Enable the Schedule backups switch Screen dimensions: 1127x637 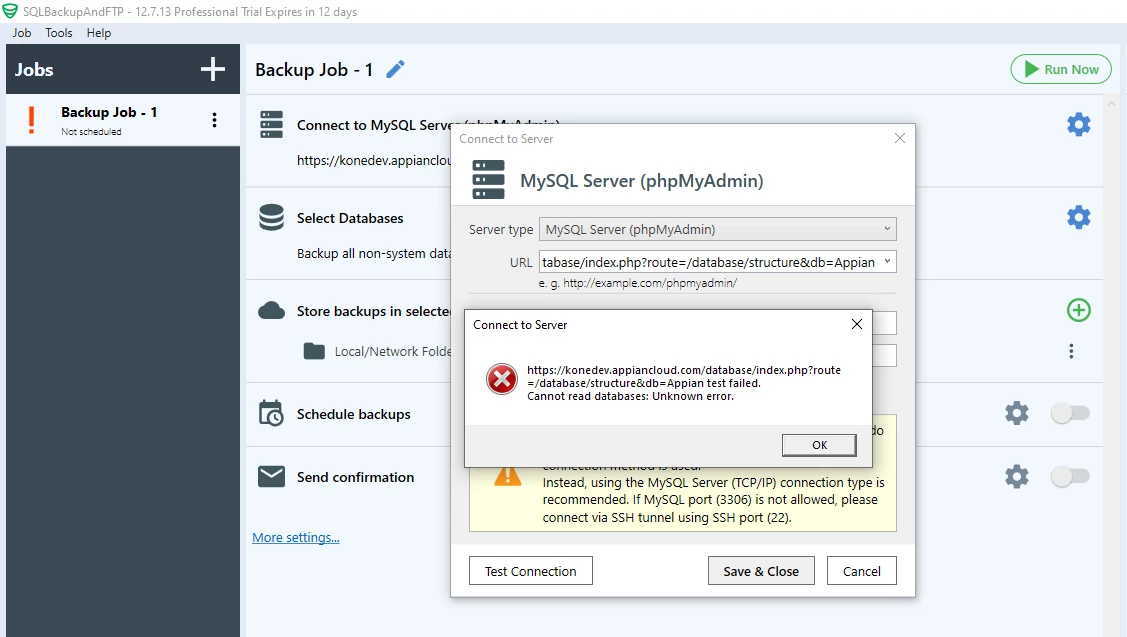coord(1070,413)
